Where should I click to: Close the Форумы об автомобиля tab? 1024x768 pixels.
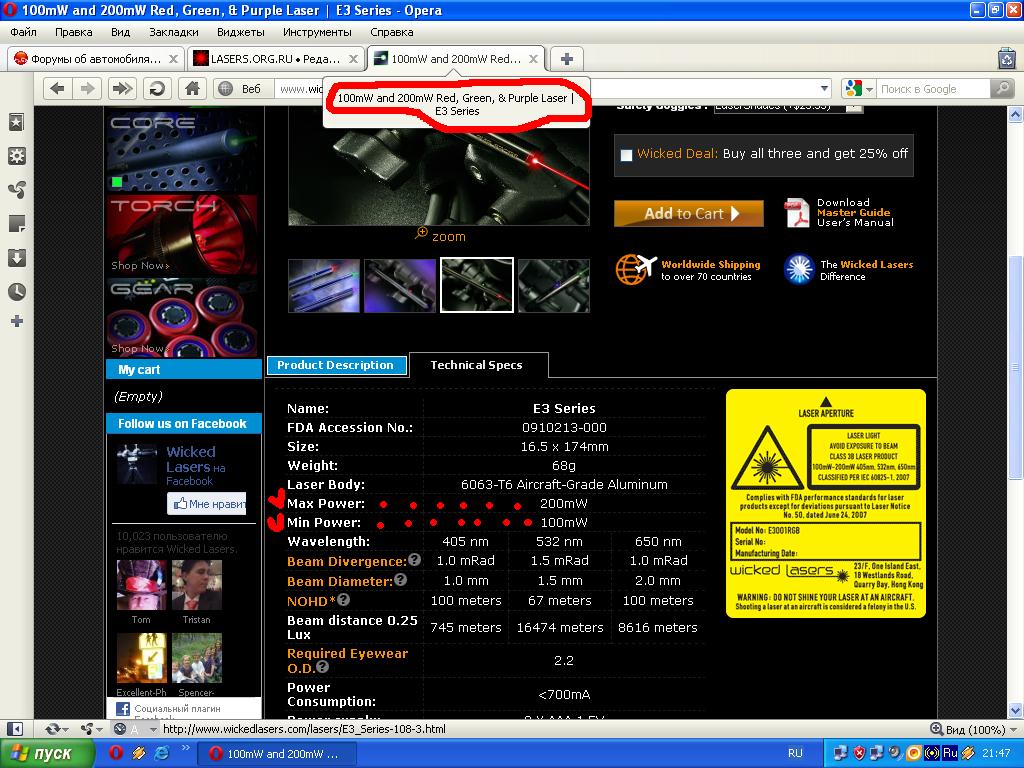(173, 59)
